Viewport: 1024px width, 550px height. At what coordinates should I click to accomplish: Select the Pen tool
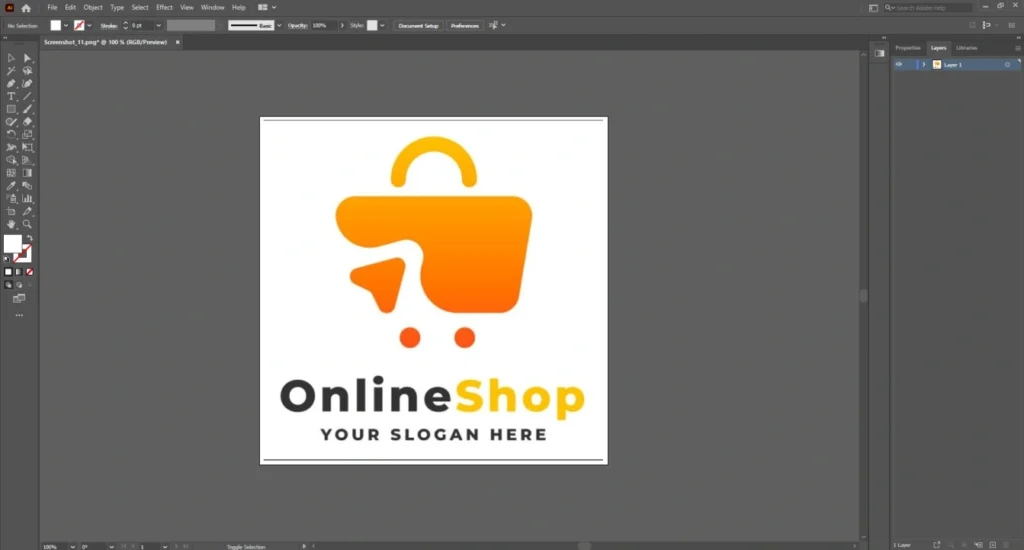point(11,84)
